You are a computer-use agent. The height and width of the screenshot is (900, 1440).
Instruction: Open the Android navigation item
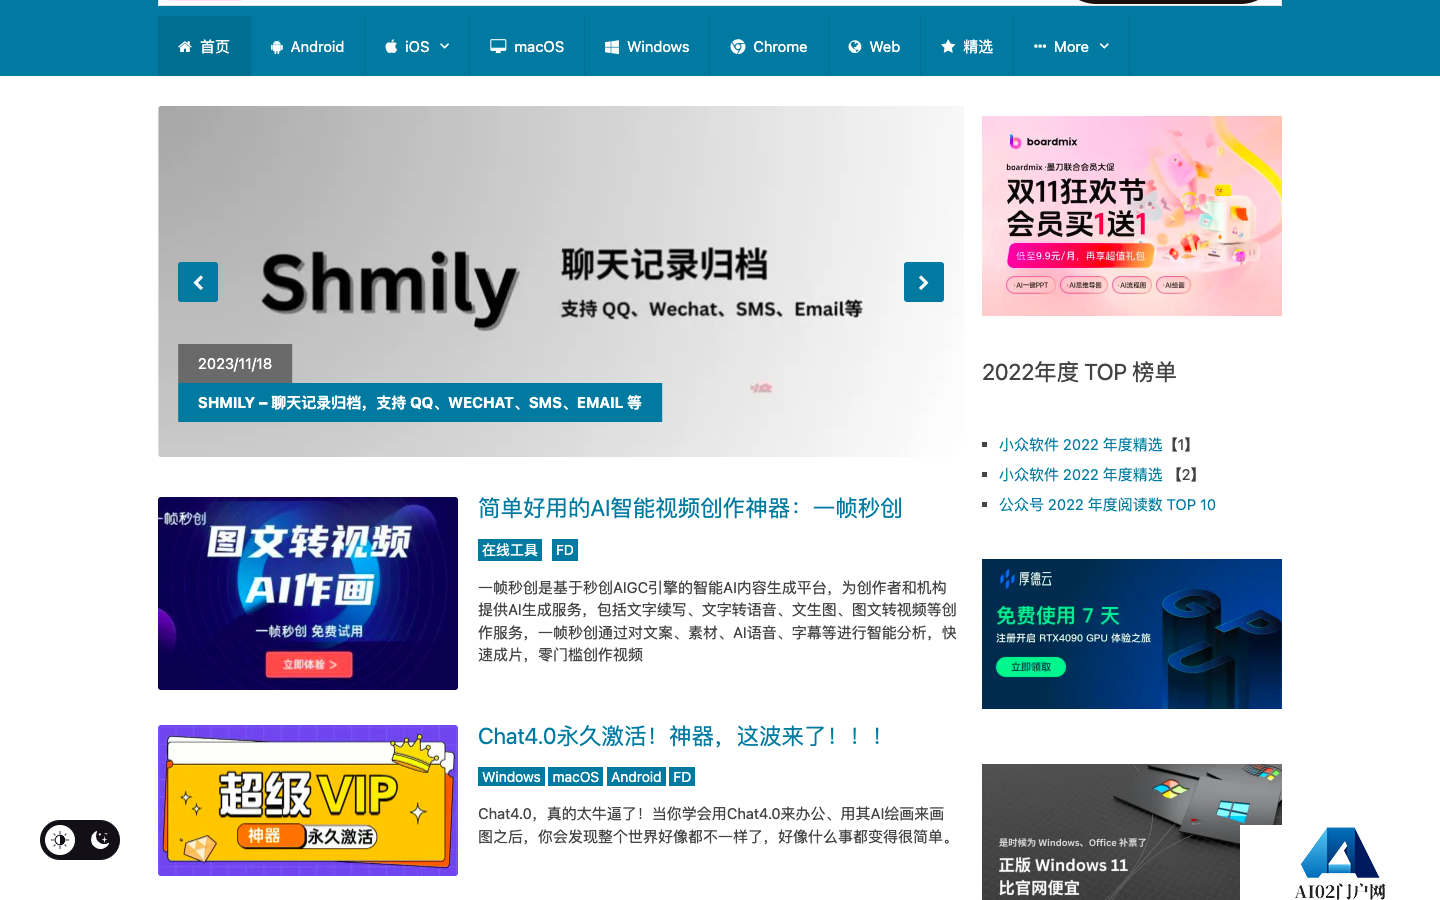click(x=307, y=47)
